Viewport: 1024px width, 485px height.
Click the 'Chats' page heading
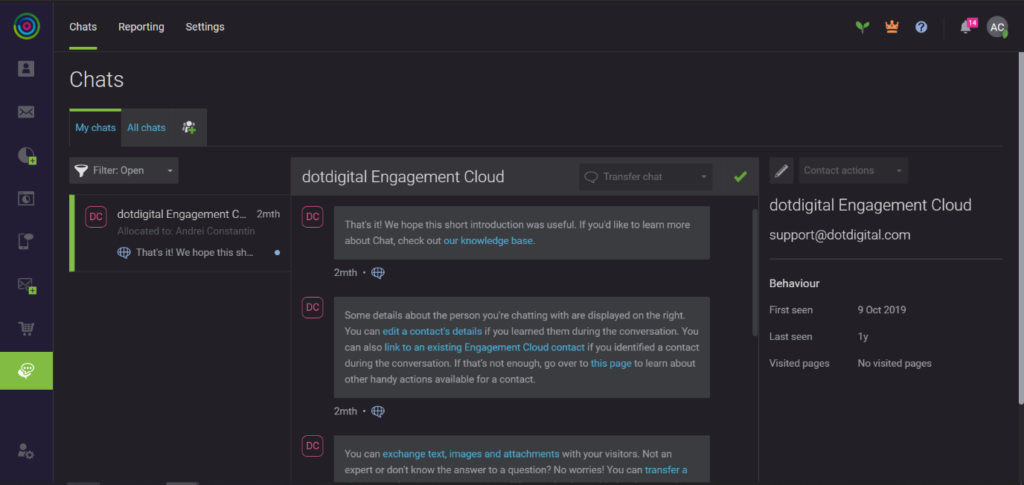(x=97, y=80)
